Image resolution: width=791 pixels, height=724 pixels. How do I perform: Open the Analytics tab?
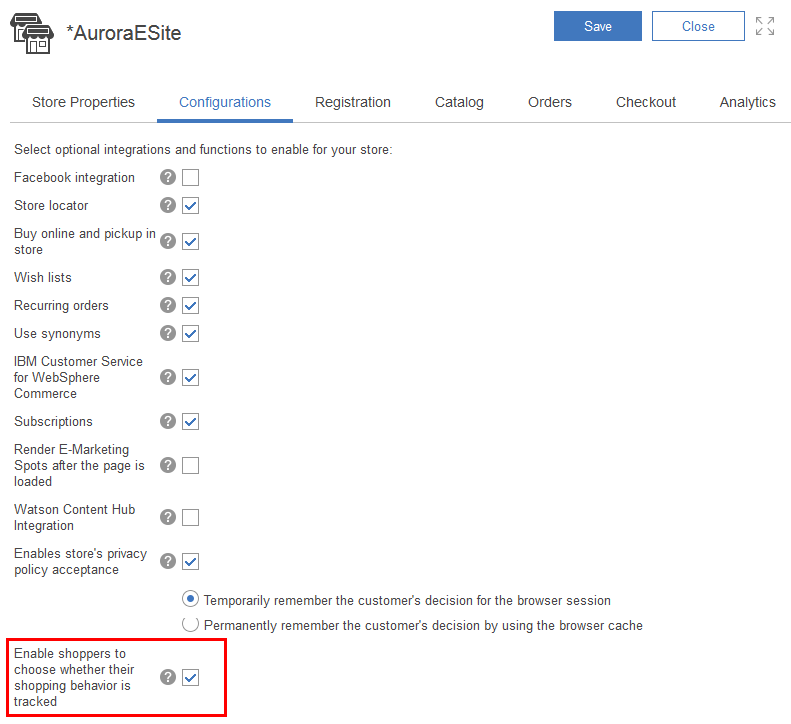pos(748,102)
